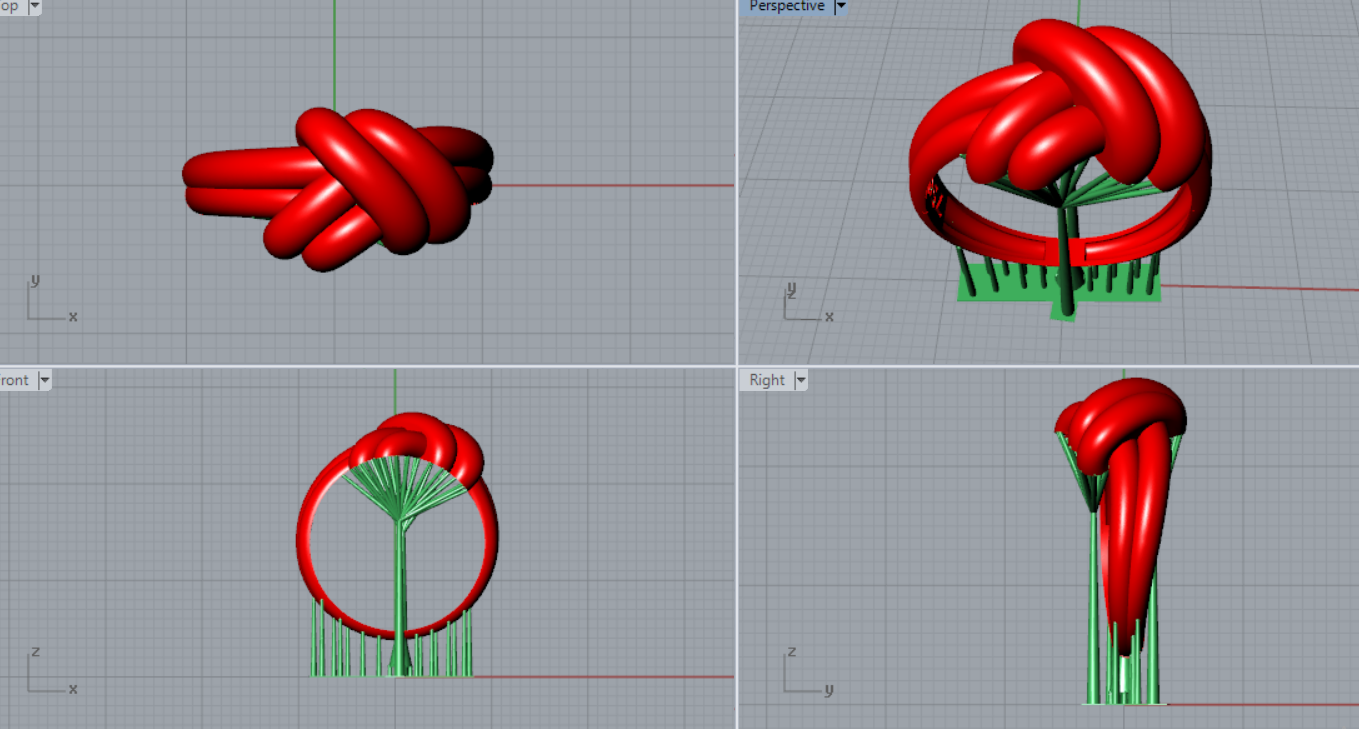Image resolution: width=1359 pixels, height=729 pixels.
Task: Select the Front viewport title label
Action: (x=15, y=380)
